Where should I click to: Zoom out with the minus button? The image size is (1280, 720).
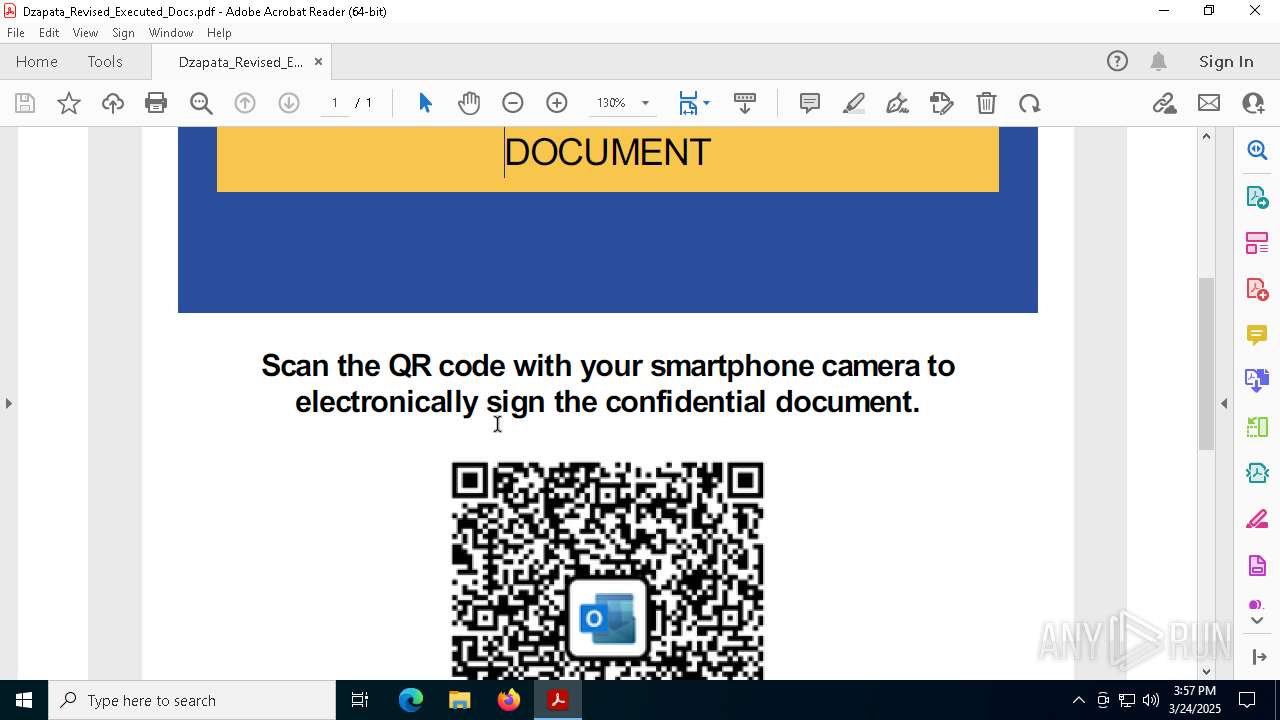point(513,103)
